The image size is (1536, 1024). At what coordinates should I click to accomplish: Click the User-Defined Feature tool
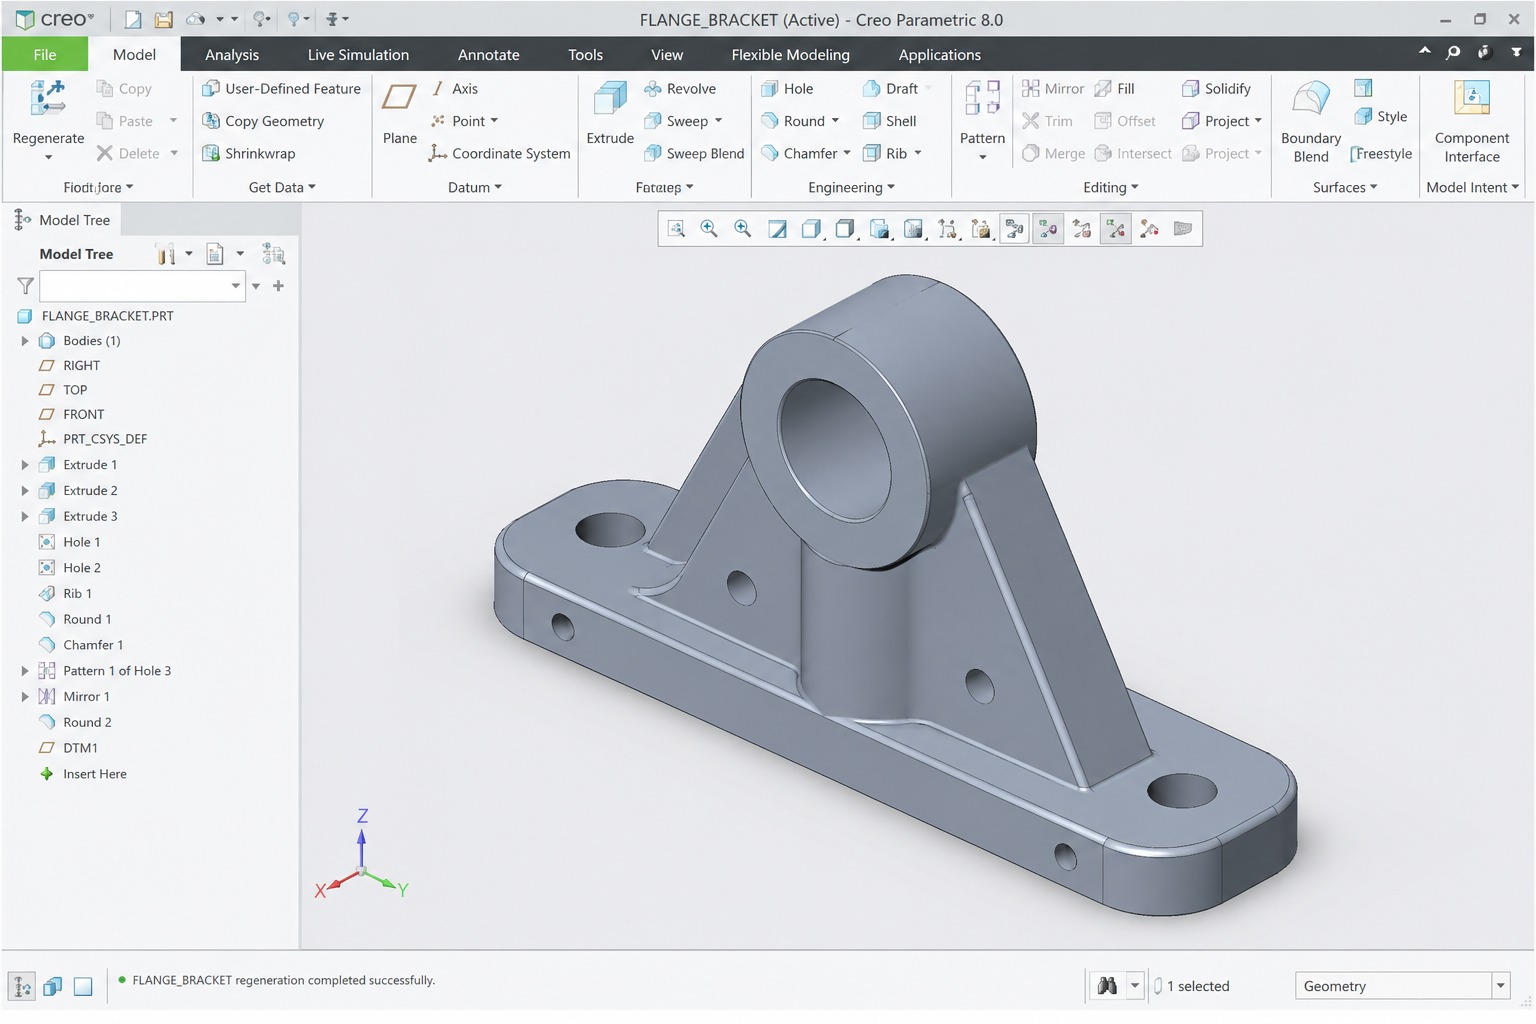pyautogui.click(x=281, y=89)
